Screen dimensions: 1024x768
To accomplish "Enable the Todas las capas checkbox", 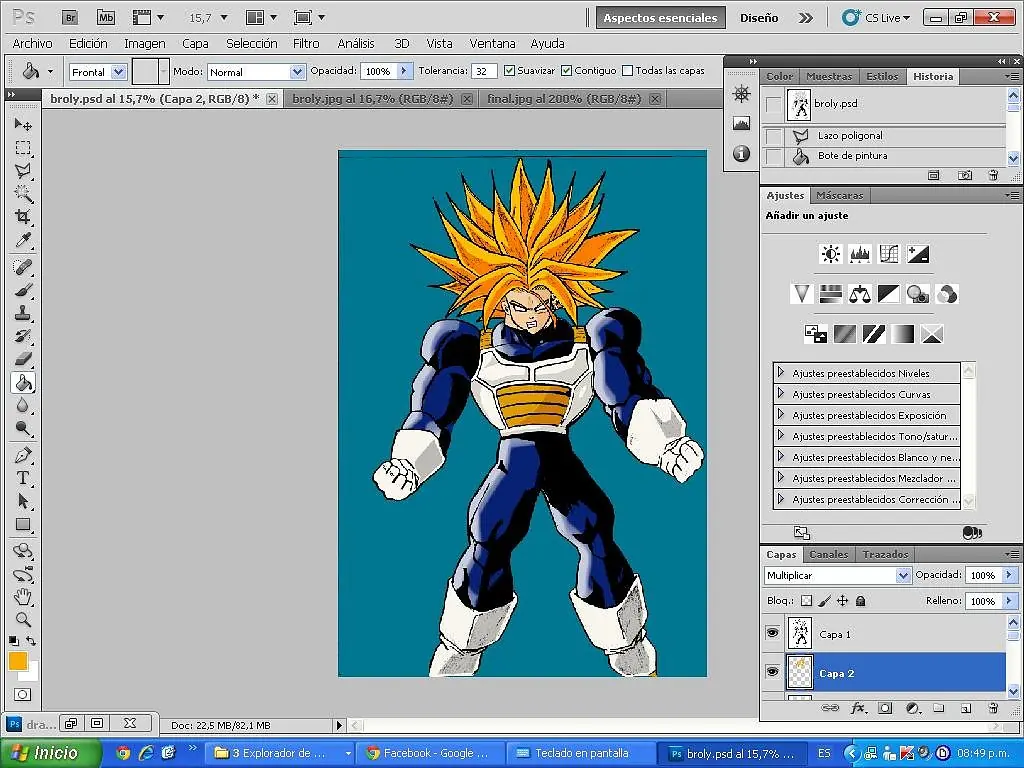I will pos(628,71).
